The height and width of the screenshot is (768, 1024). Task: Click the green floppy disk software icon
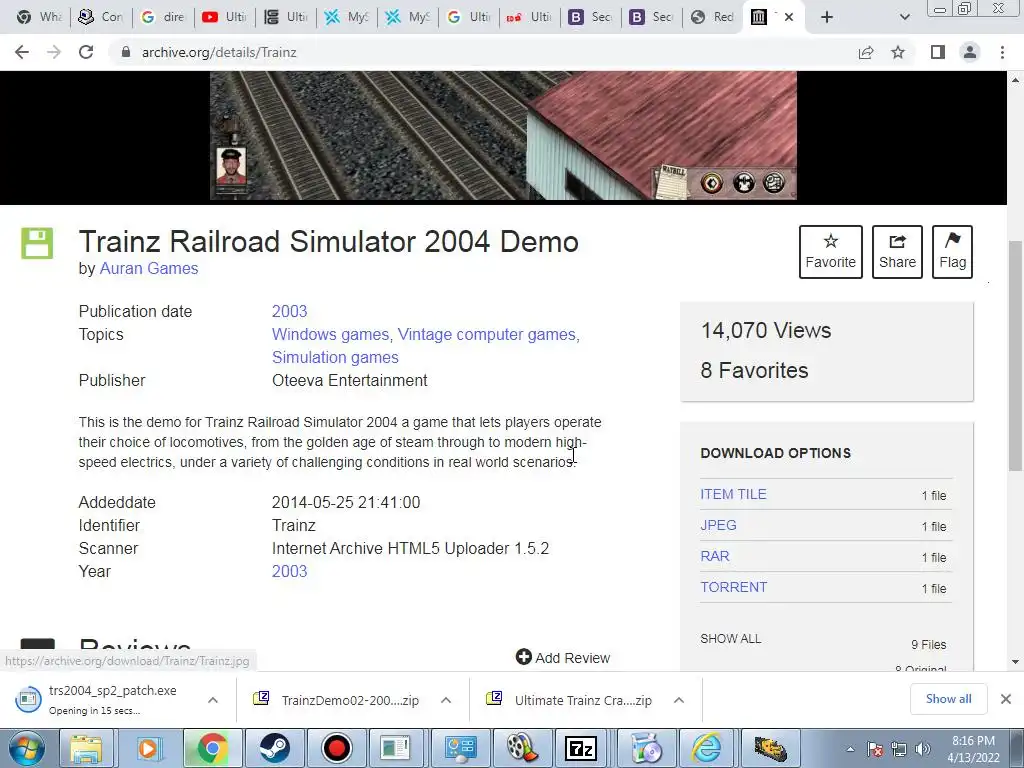point(37,244)
